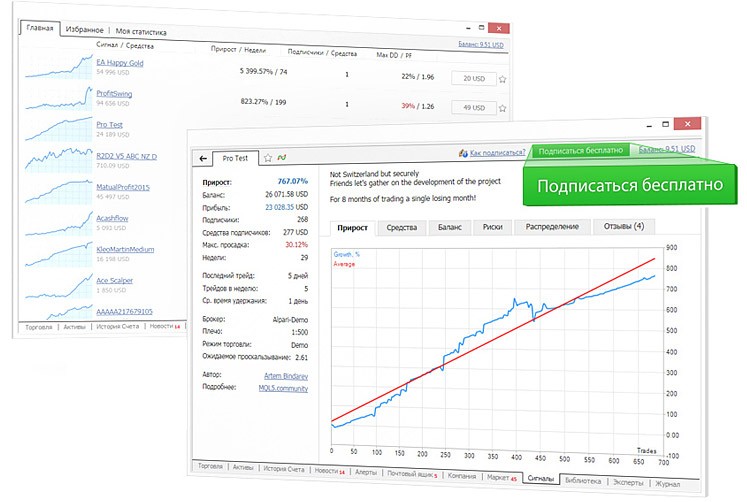
Task: Click balance link in back window
Action: [481, 44]
